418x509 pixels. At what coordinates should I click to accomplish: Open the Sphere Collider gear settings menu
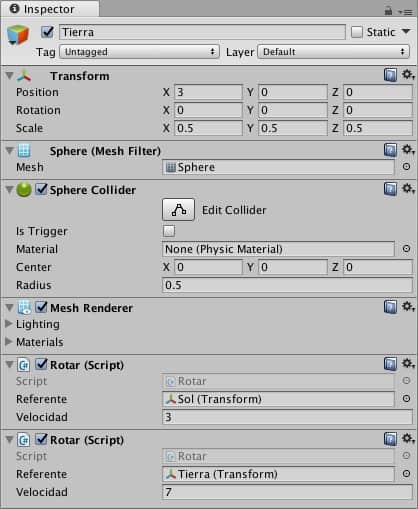click(x=408, y=189)
